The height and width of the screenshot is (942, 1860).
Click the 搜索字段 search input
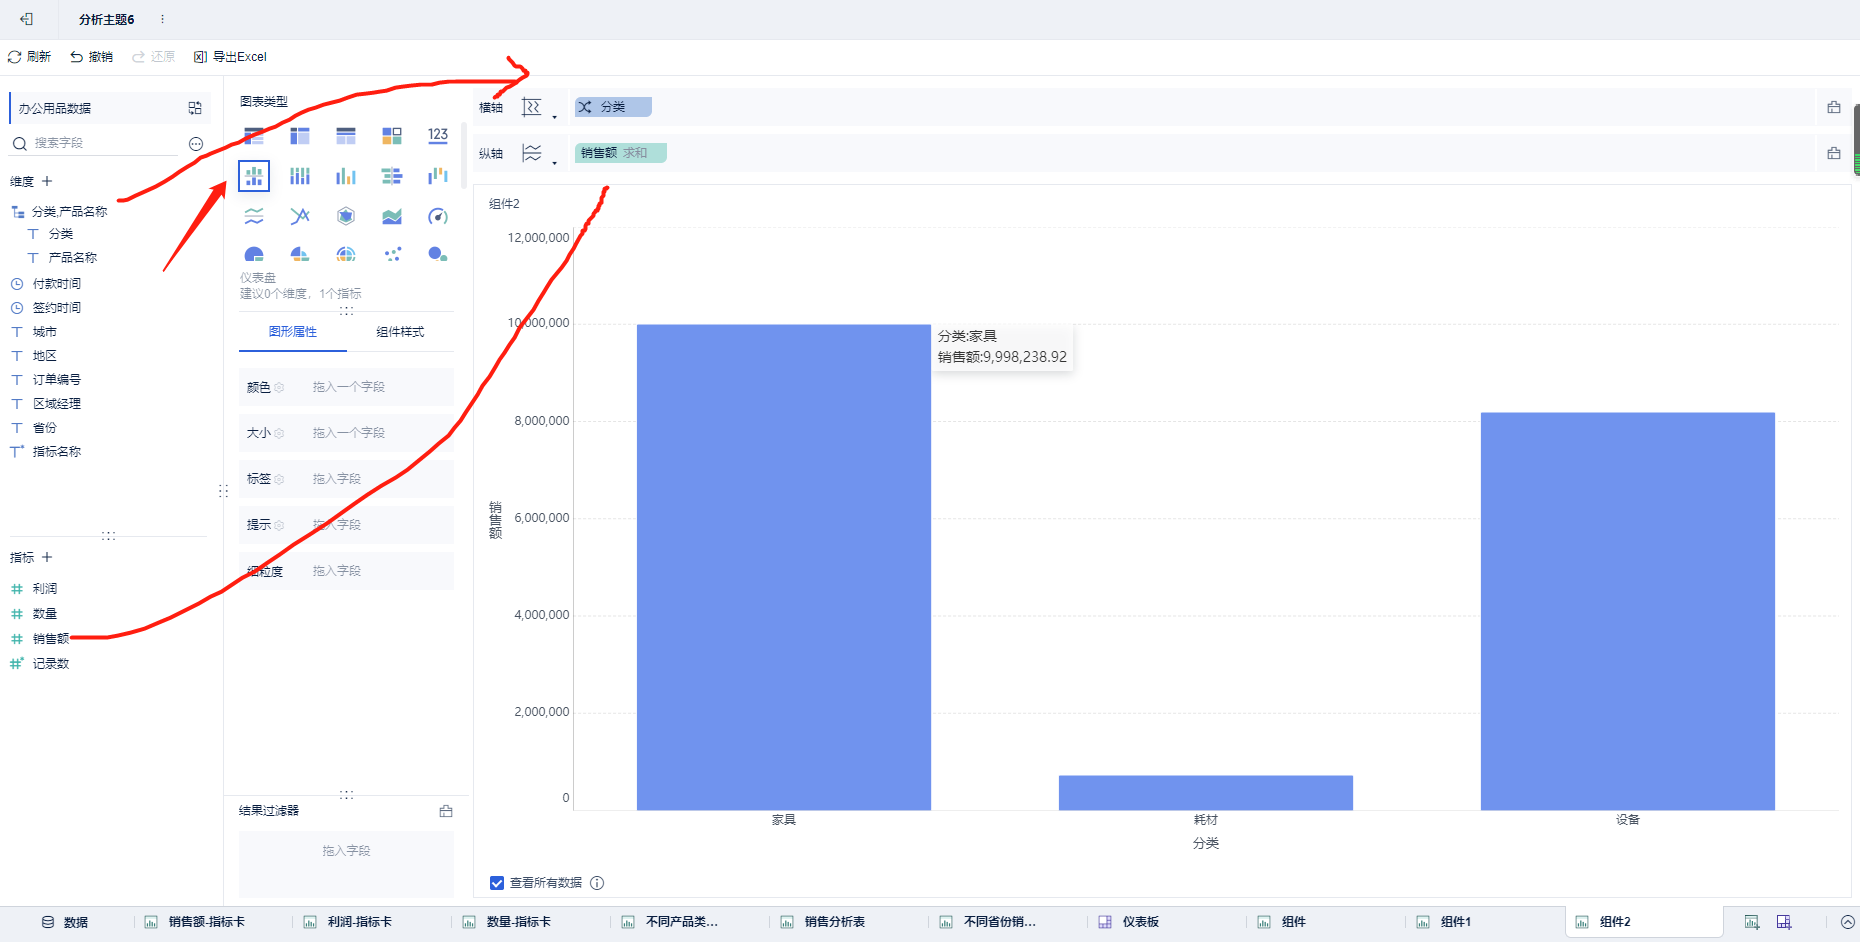(x=95, y=144)
